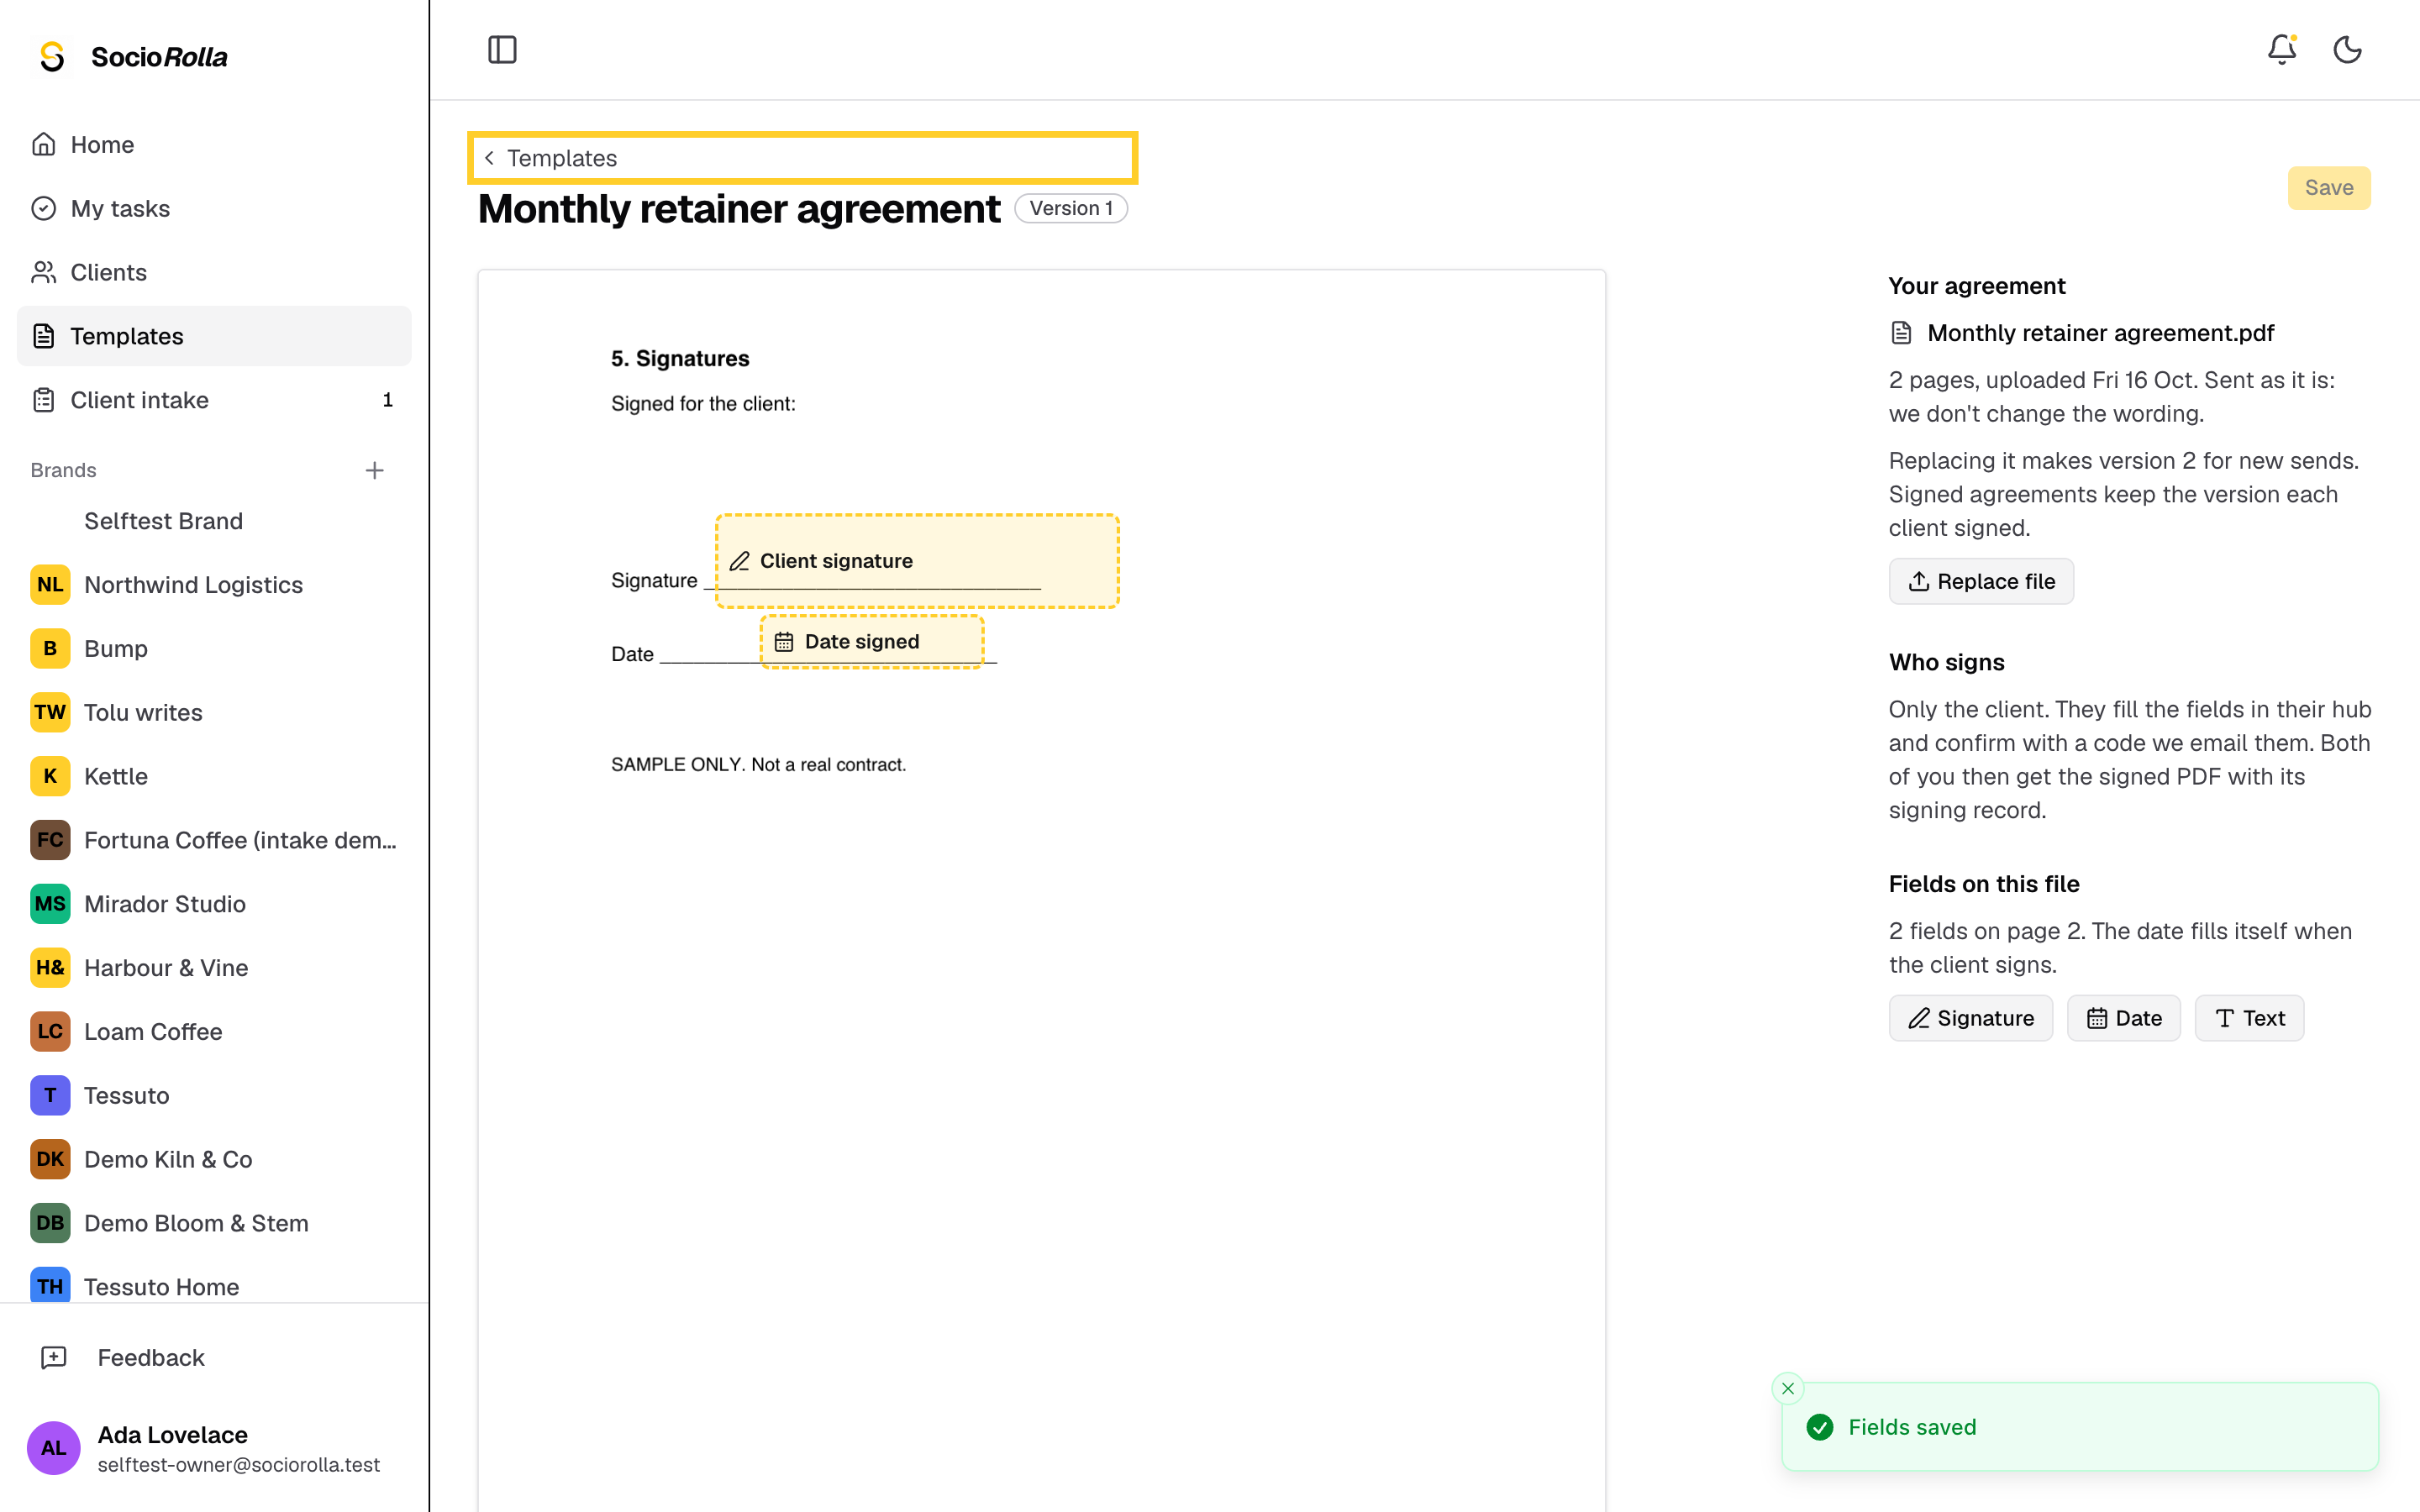Select Templates in sidebar
Viewport: 2420px width, 1512px height.
[x=214, y=336]
